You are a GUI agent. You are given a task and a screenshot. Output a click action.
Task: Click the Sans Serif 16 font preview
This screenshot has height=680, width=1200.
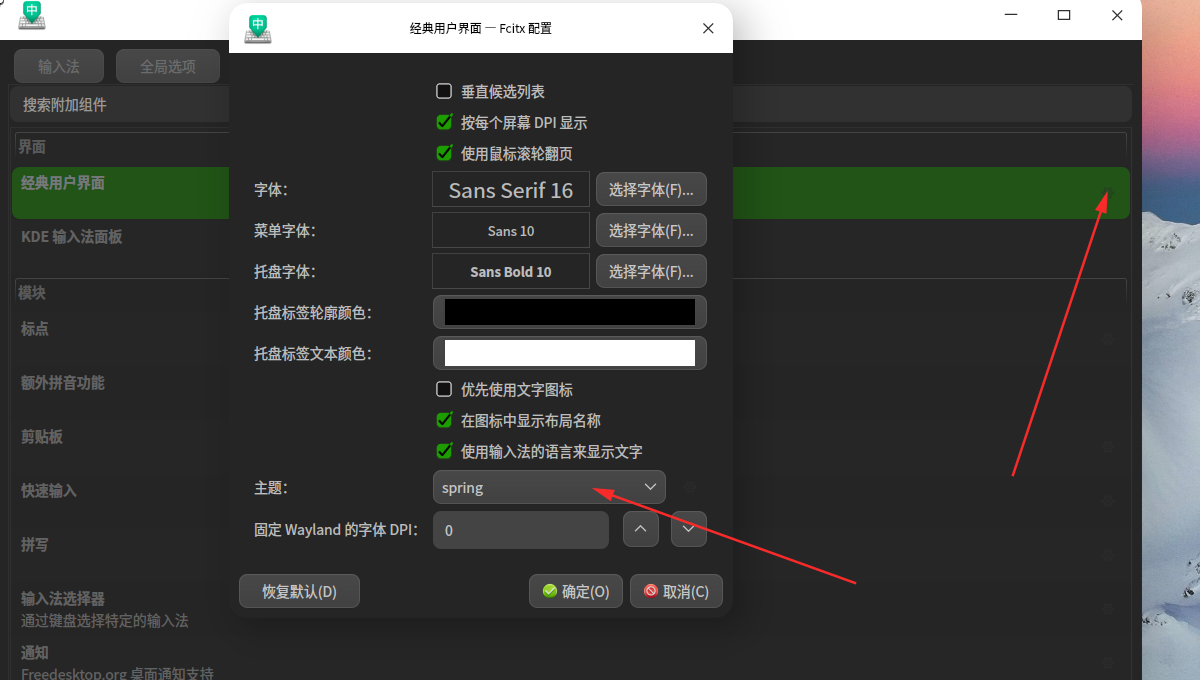pyautogui.click(x=511, y=189)
